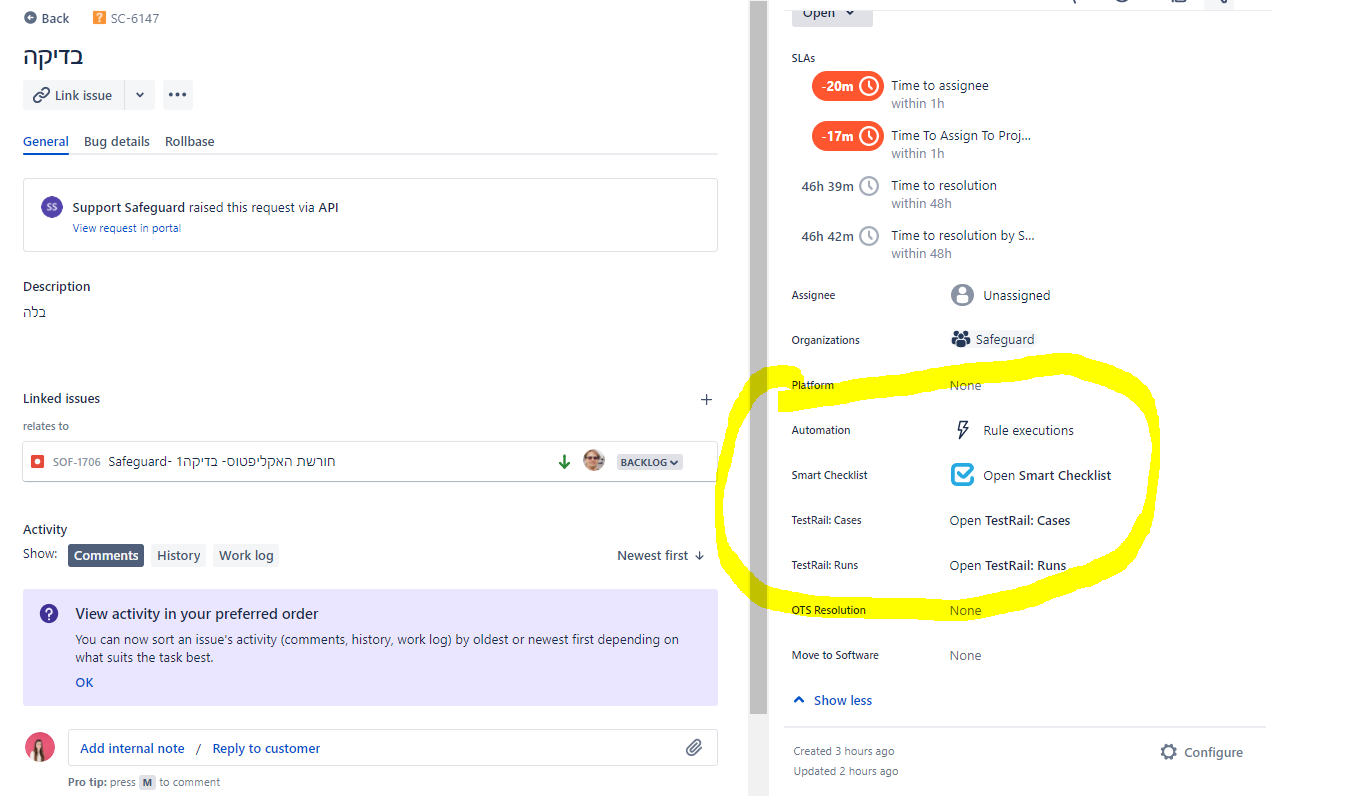Screen dimensions: 1359x796
Task: Open View request in portal link
Action: click(x=127, y=228)
